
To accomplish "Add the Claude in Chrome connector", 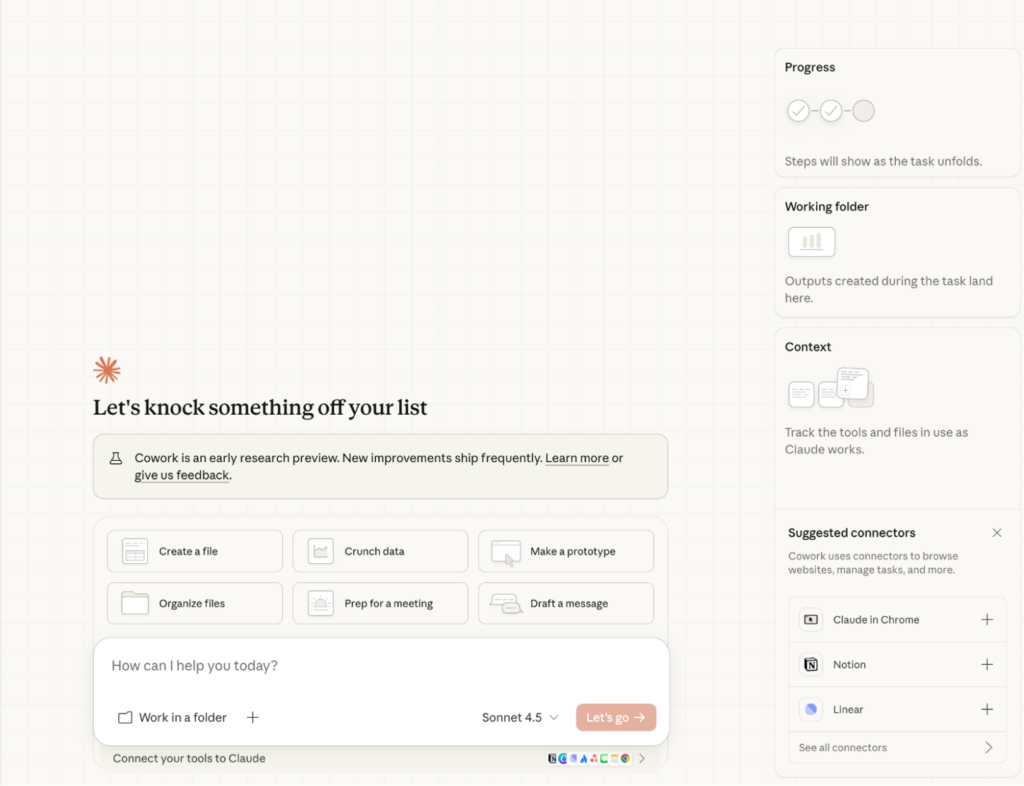I will [986, 620].
